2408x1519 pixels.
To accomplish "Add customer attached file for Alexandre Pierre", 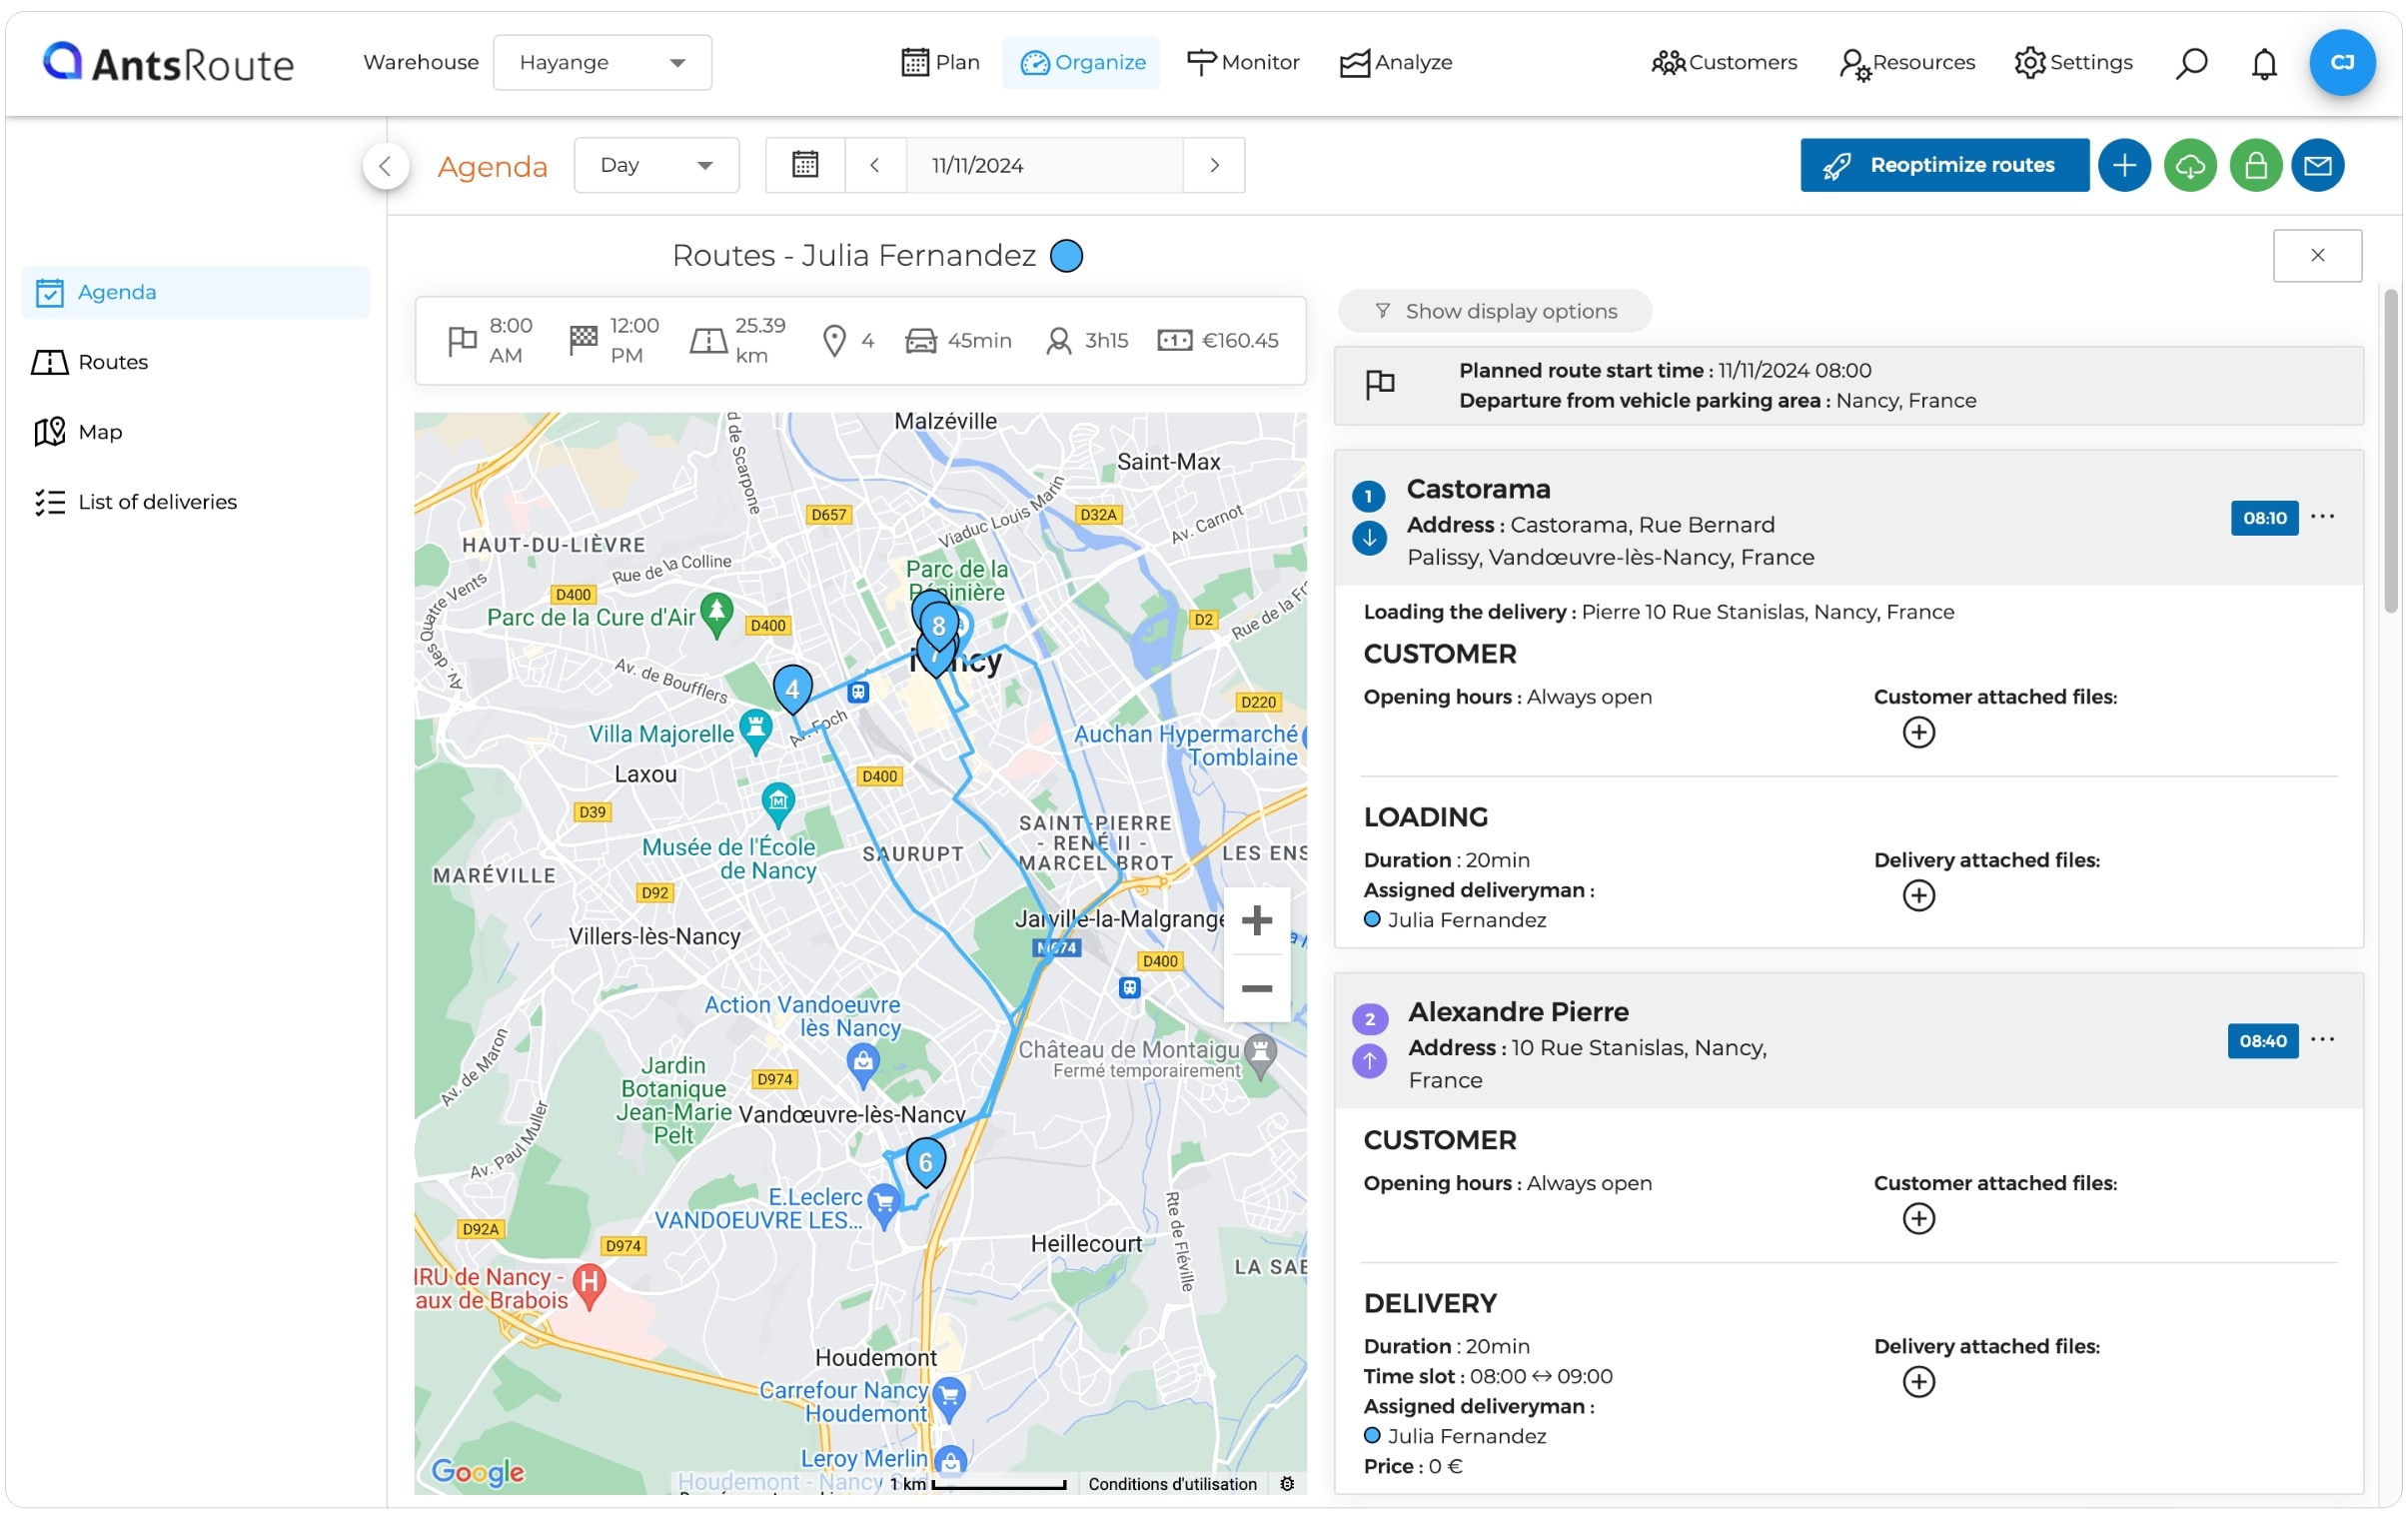I will (x=1918, y=1218).
